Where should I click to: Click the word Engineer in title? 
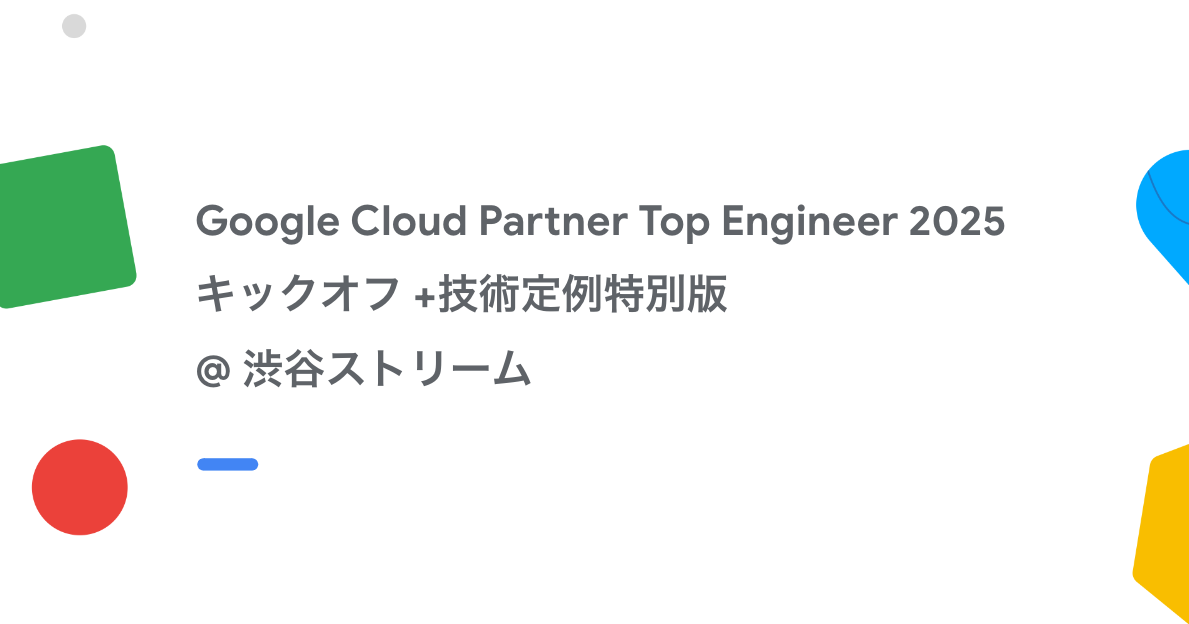pos(809,222)
